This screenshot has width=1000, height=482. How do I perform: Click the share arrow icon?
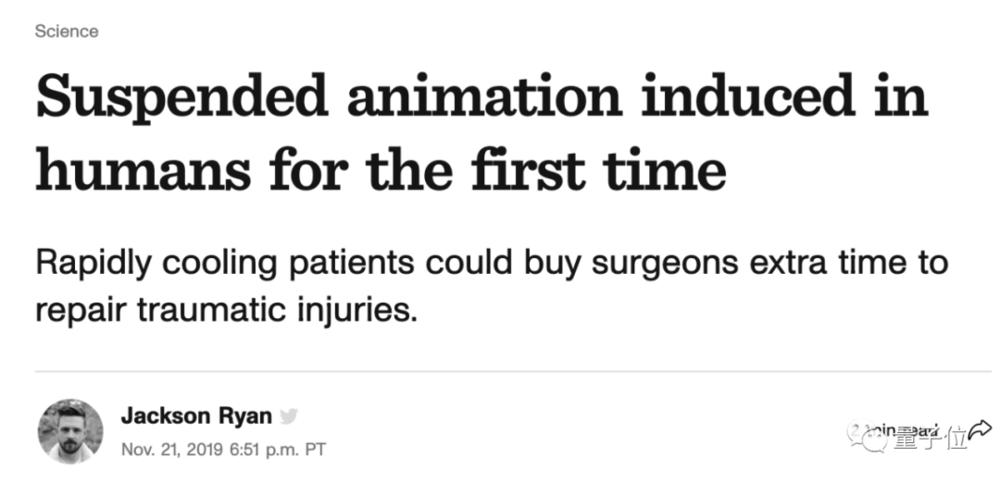(981, 430)
